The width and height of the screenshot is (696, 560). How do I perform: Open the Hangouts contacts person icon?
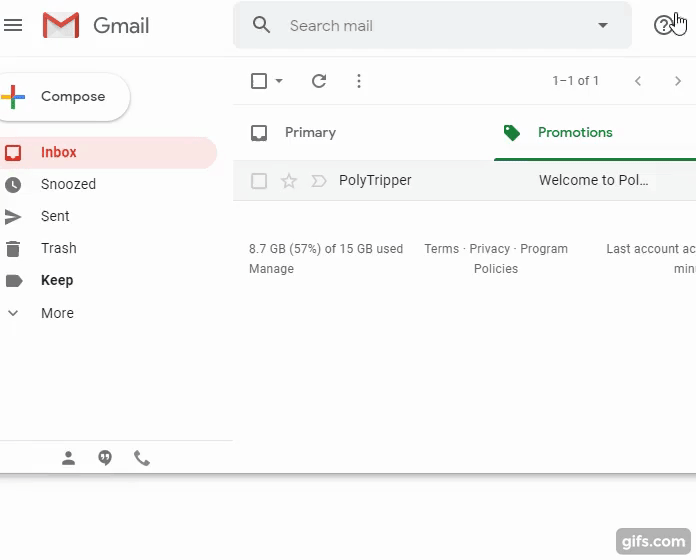pos(68,458)
